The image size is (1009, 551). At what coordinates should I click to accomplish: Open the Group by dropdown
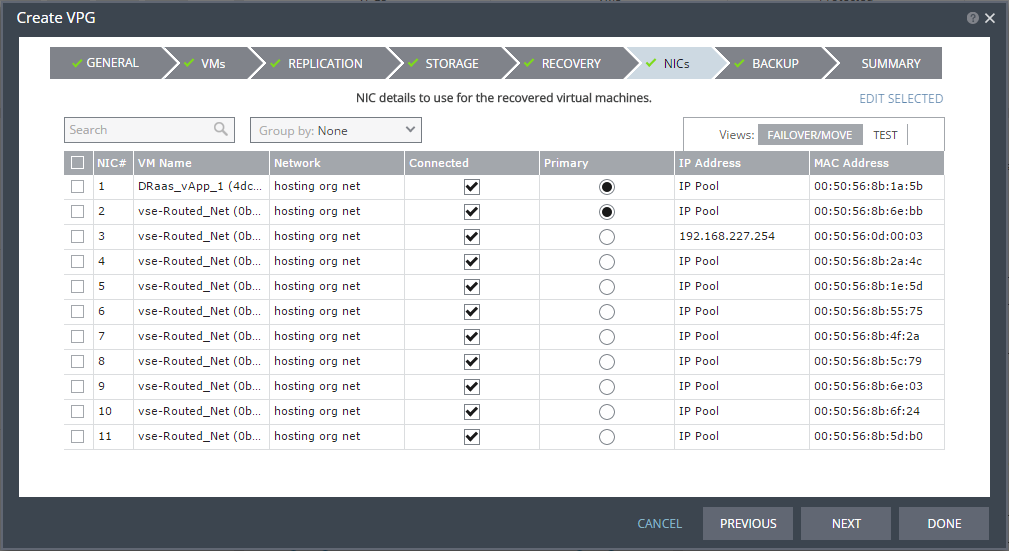click(336, 130)
